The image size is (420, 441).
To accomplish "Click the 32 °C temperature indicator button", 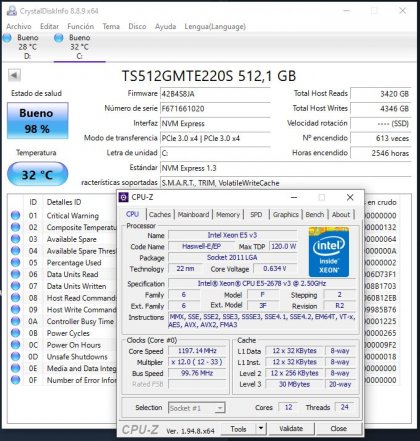I will coord(37,174).
